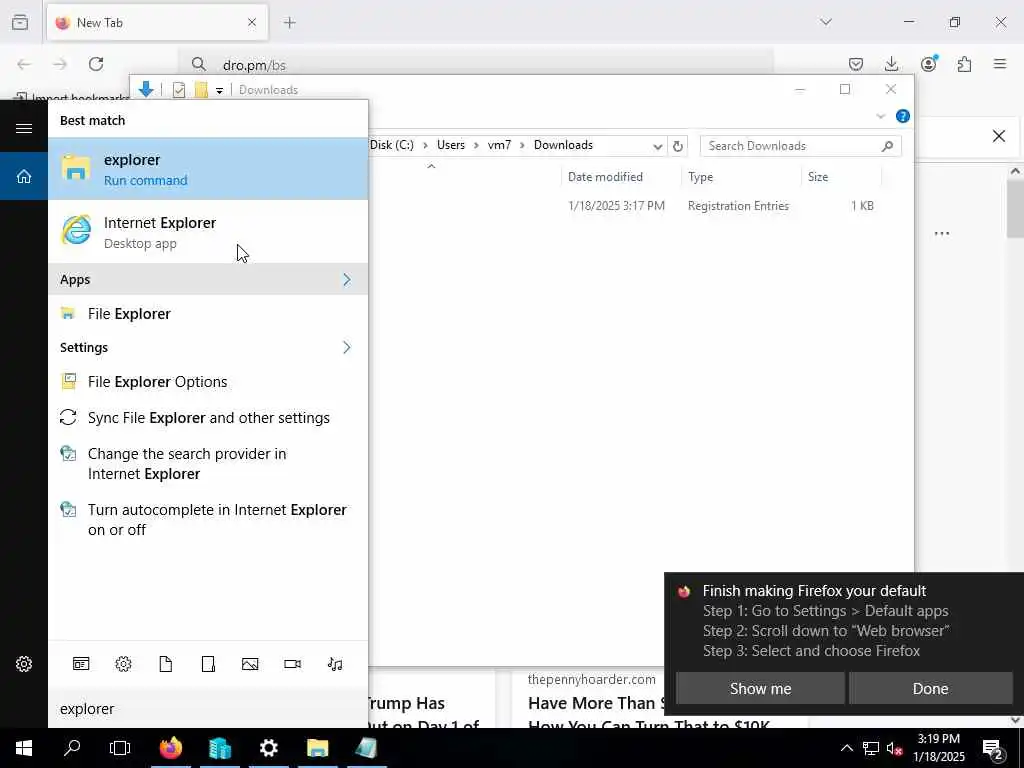Click Done in Firefox default notification

[x=930, y=689]
